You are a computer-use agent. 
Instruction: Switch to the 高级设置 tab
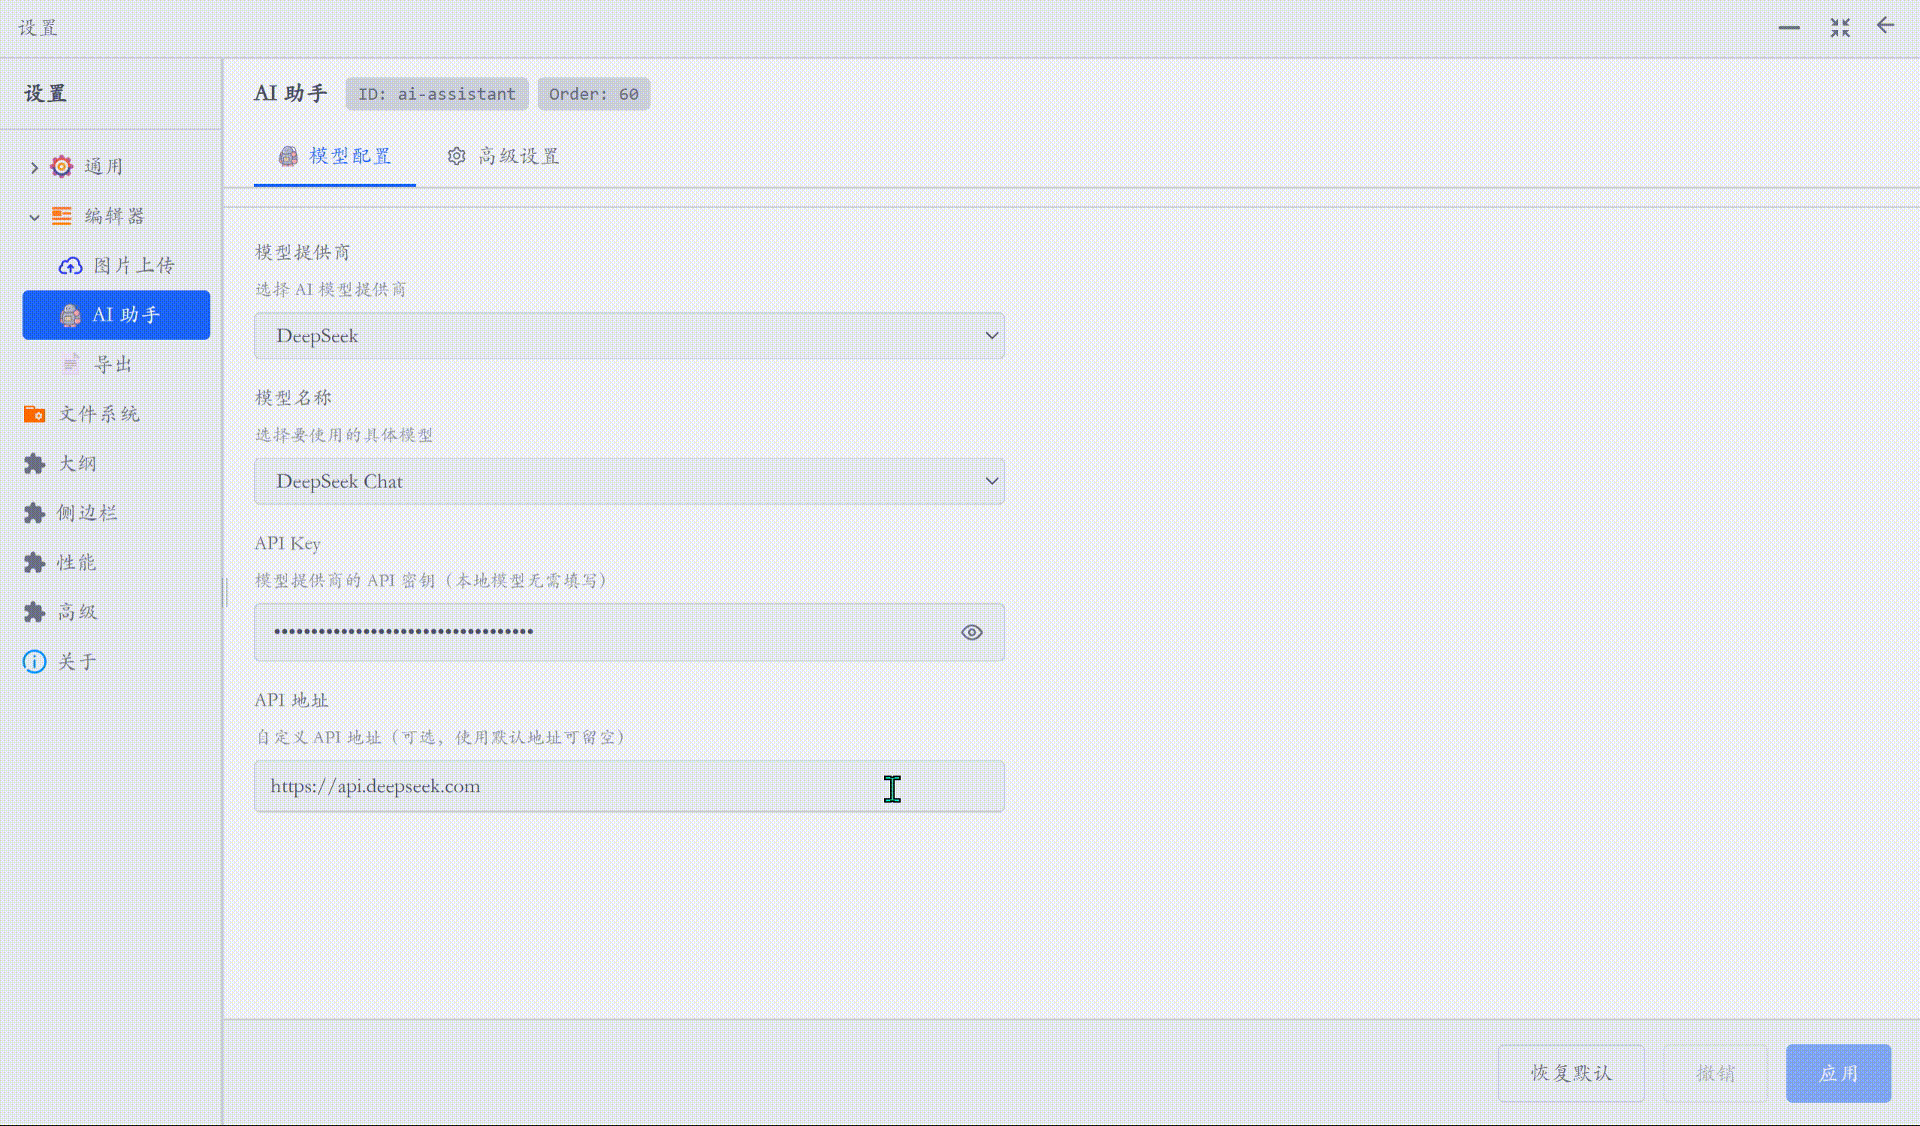[504, 156]
